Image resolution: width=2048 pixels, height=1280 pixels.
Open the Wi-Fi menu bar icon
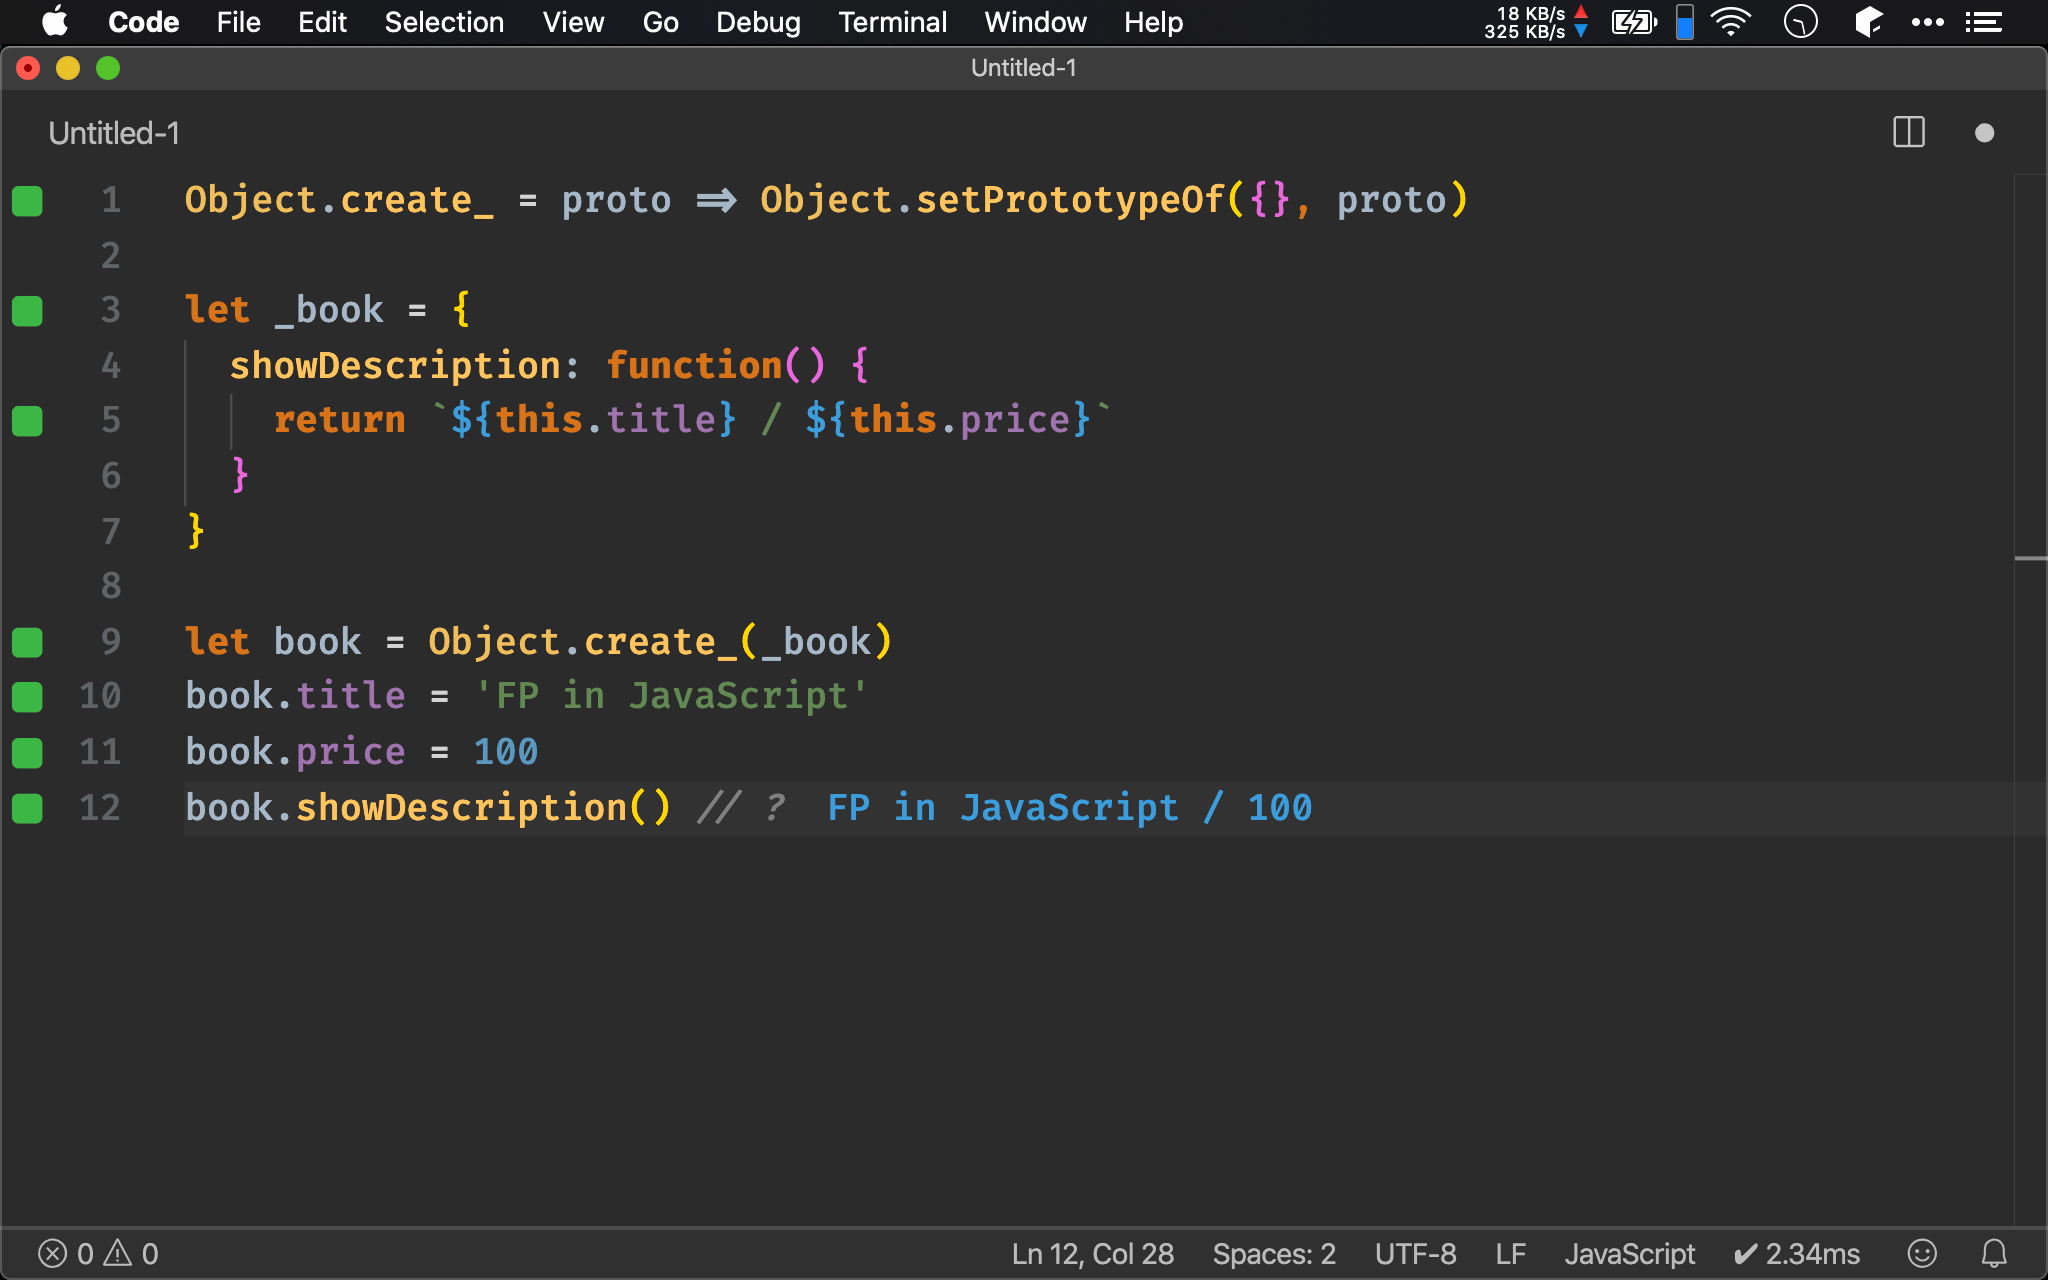click(1731, 22)
